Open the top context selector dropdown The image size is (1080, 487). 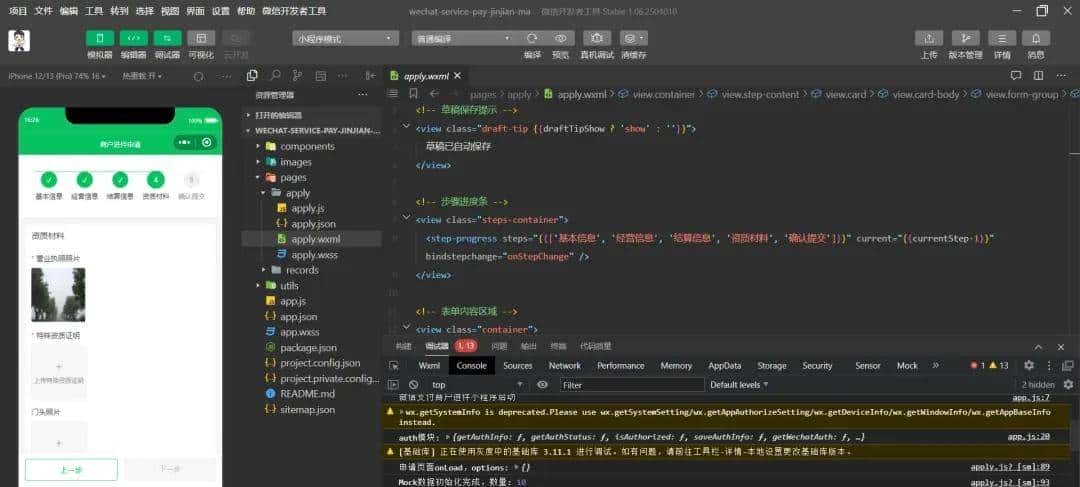tap(477, 385)
